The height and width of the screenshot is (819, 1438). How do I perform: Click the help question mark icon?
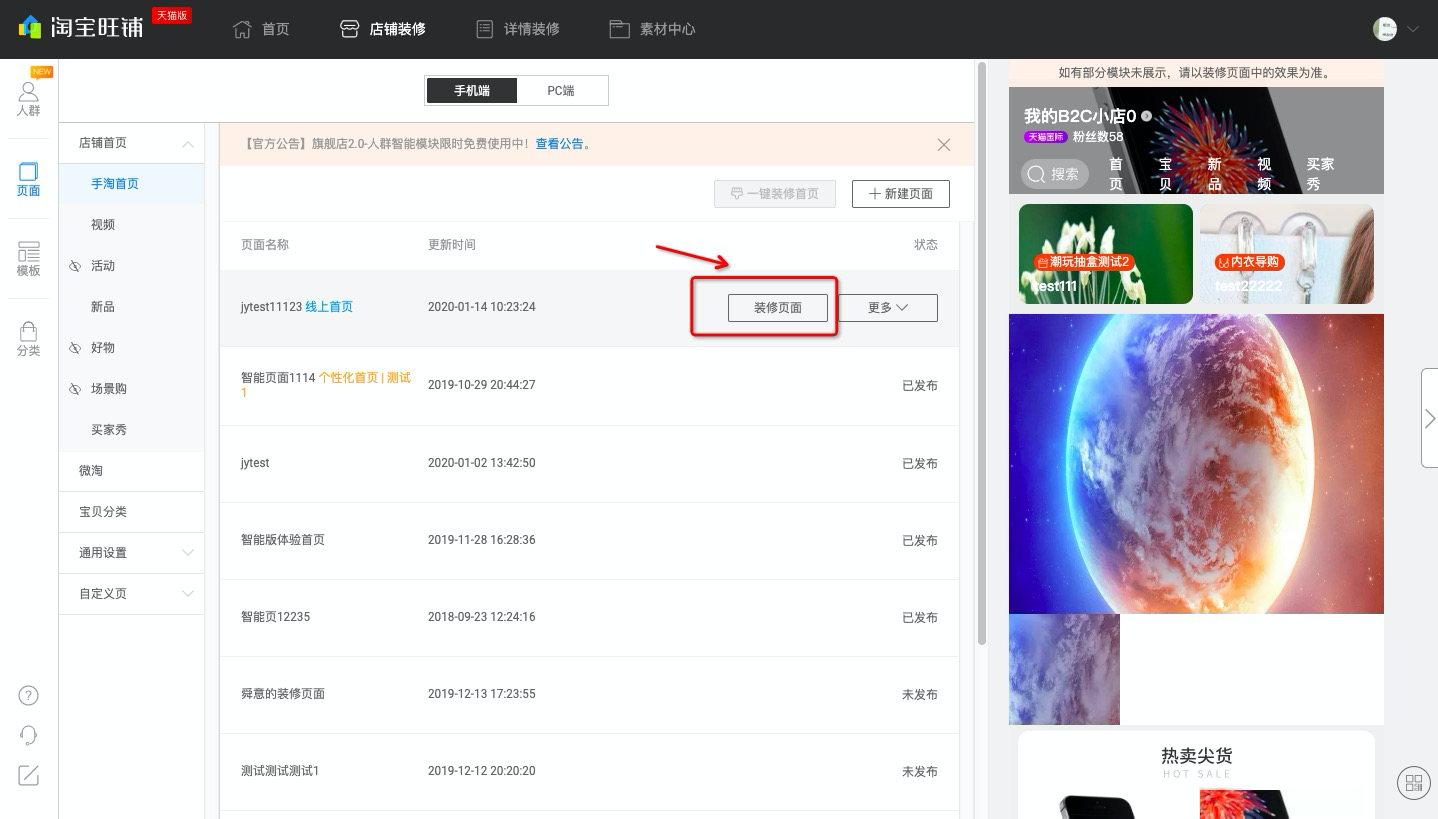click(x=29, y=695)
